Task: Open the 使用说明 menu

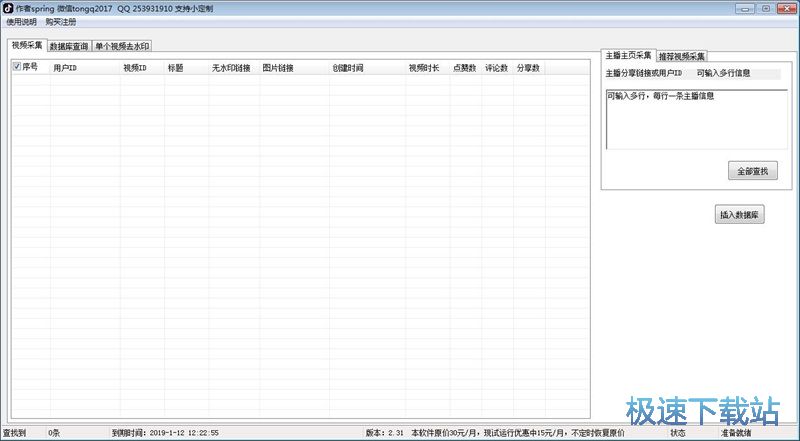Action: tap(21, 22)
